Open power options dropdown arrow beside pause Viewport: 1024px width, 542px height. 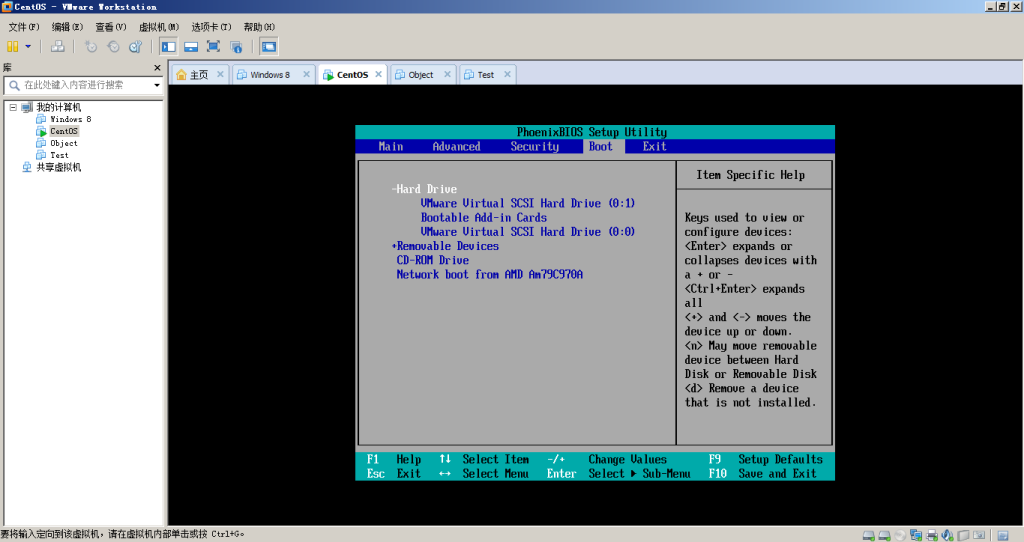[28, 46]
